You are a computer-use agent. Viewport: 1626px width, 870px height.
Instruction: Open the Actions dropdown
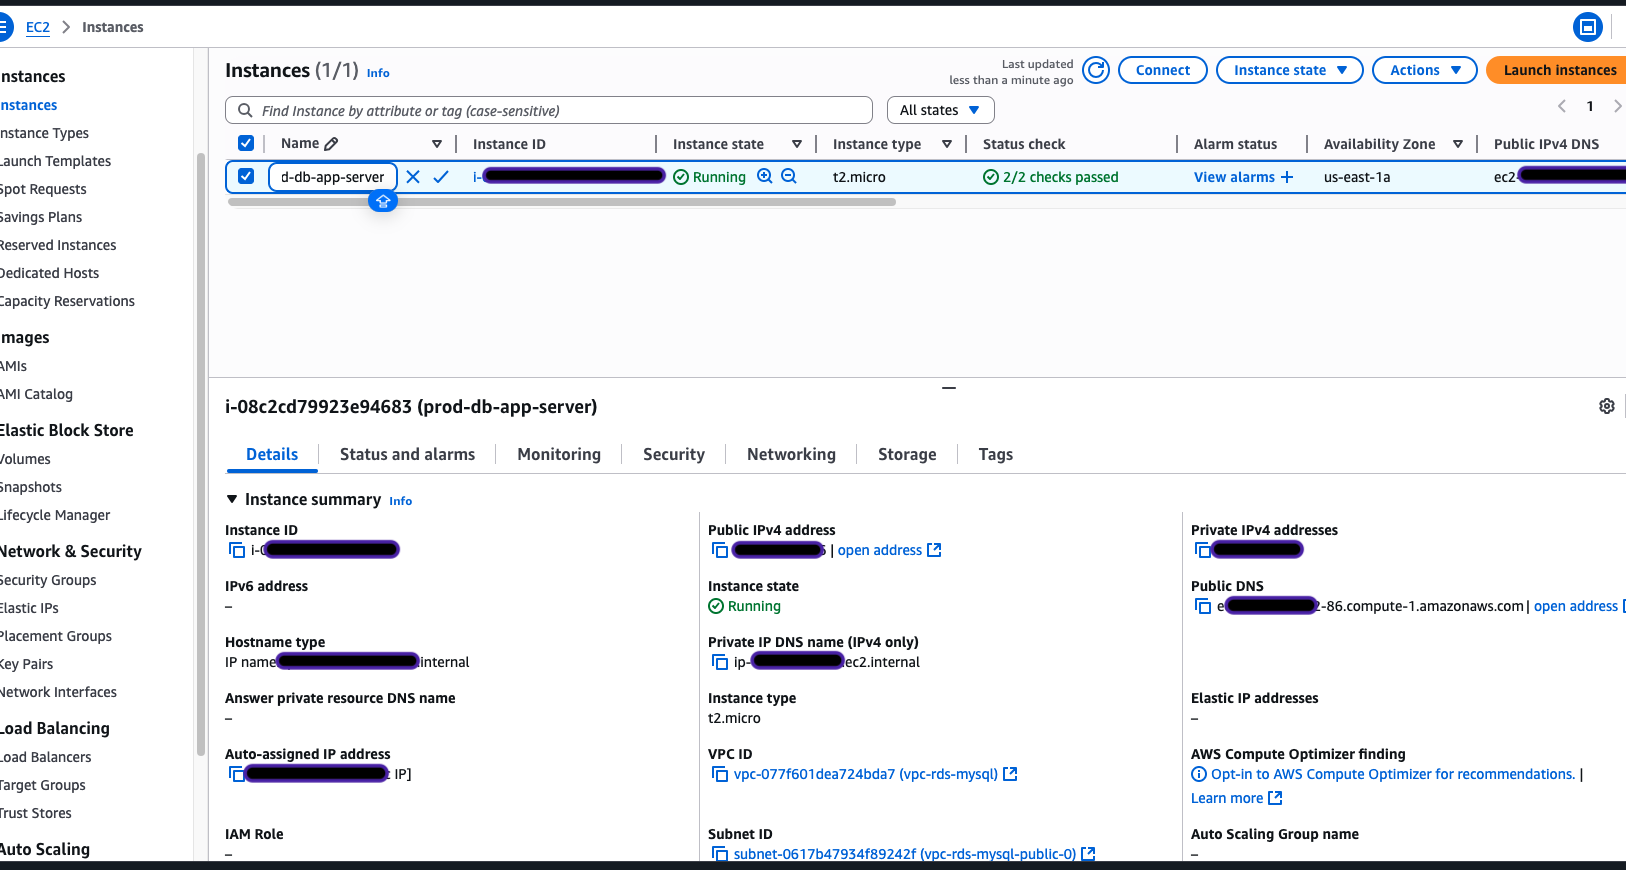tap(1425, 70)
